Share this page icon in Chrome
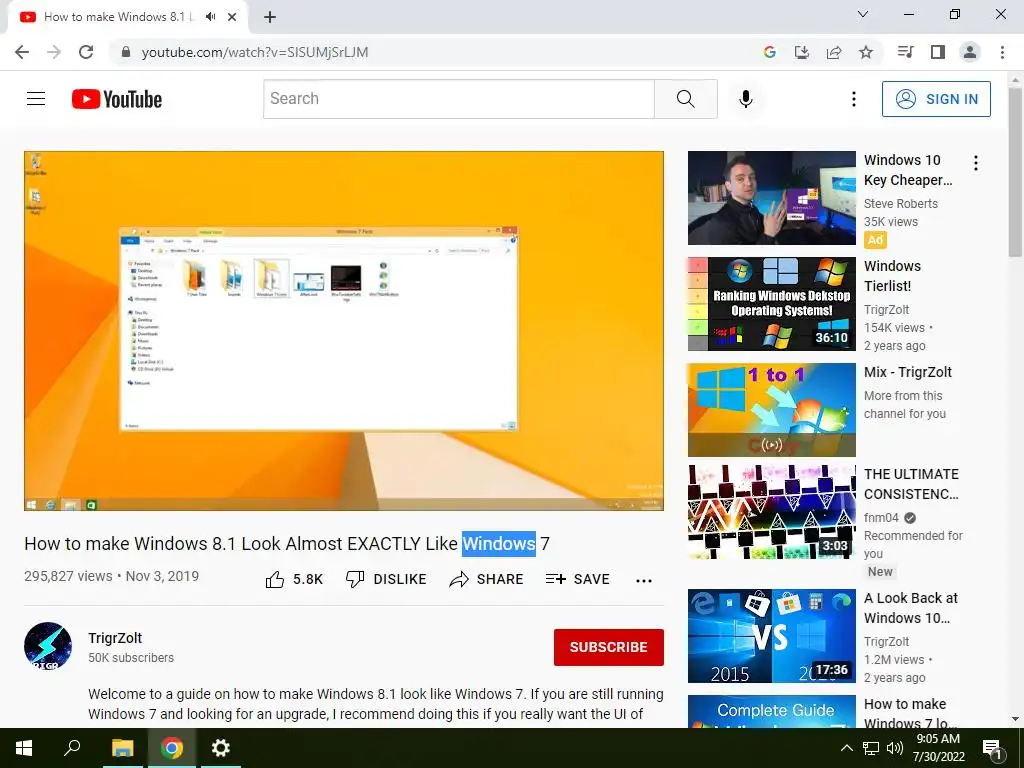Screen dimensions: 1024x768 click(x=834, y=52)
